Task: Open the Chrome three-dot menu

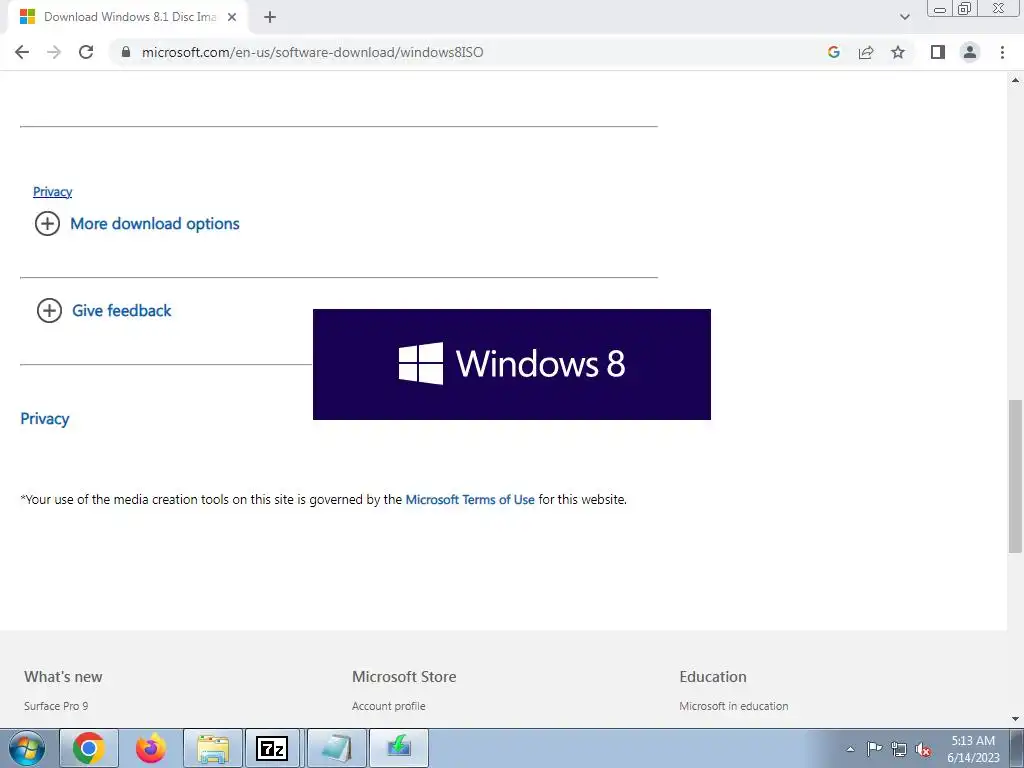Action: pos(1002,52)
